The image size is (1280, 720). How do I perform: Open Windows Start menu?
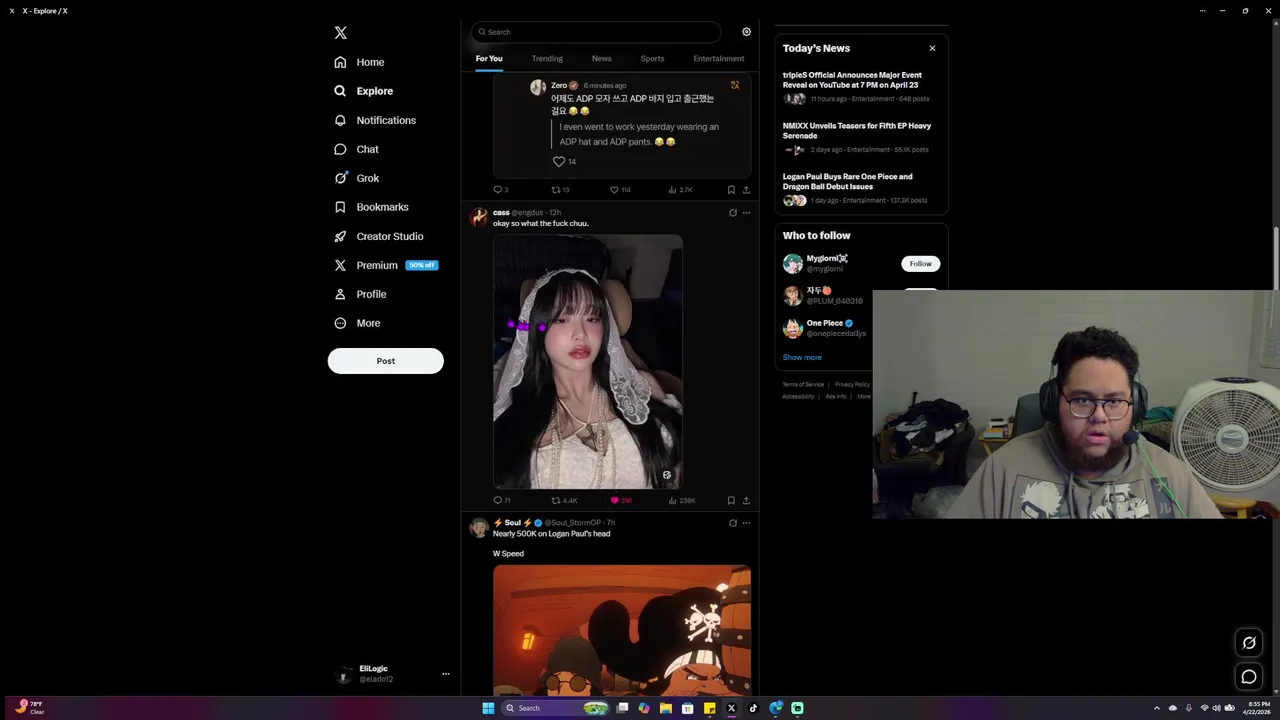488,708
